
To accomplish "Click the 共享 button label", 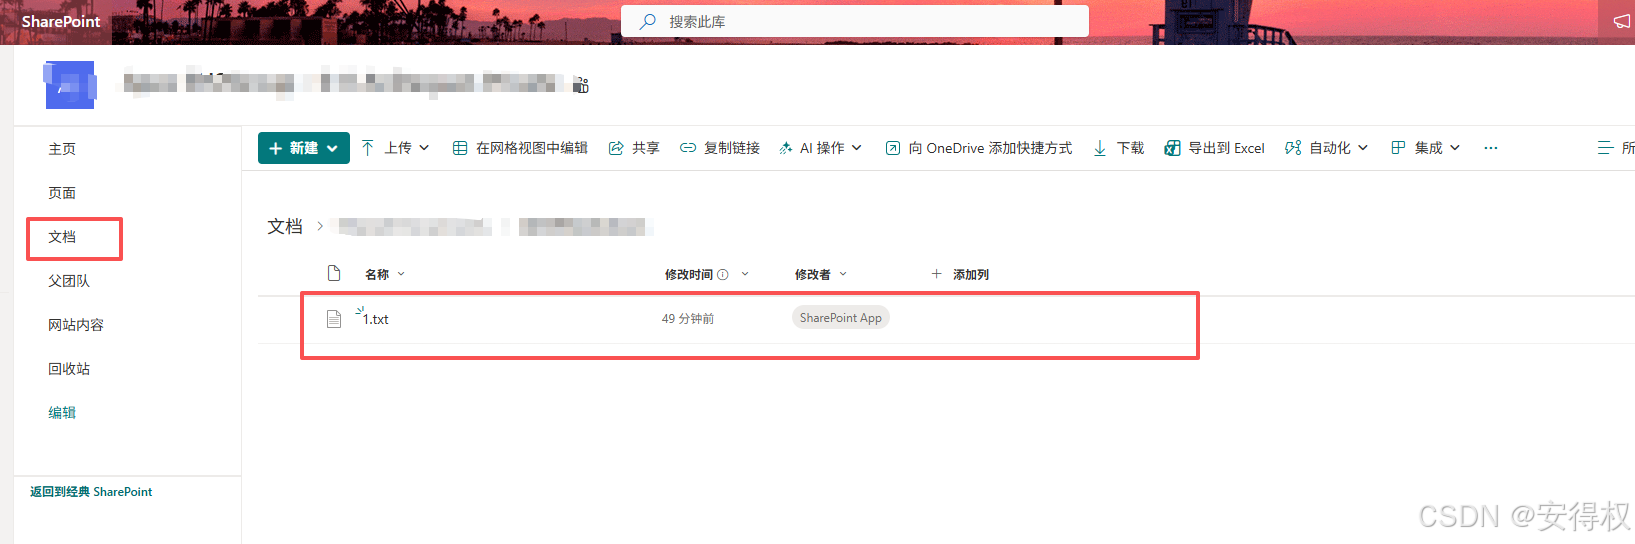I will (x=646, y=148).
